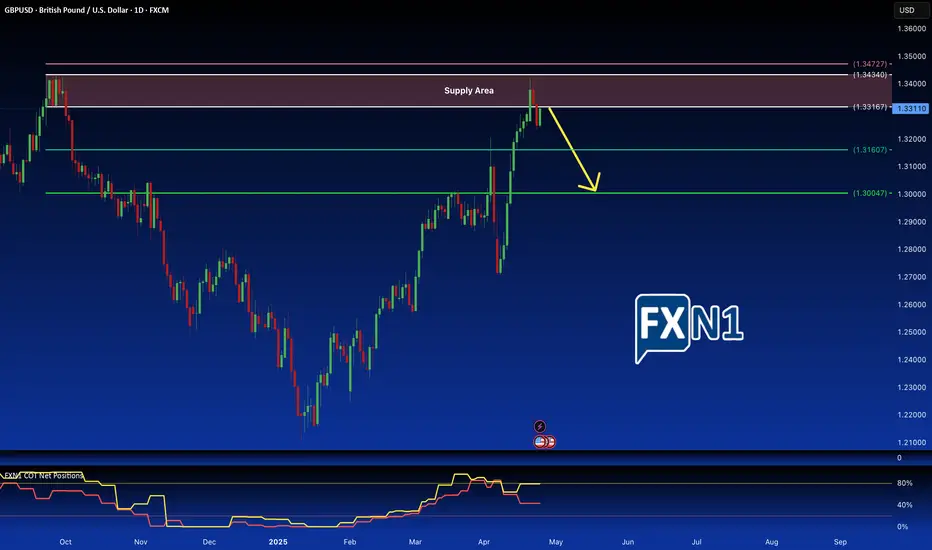Image resolution: width=932 pixels, height=550 pixels.
Task: Click the (1.34340) price line label
Action: [870, 74]
